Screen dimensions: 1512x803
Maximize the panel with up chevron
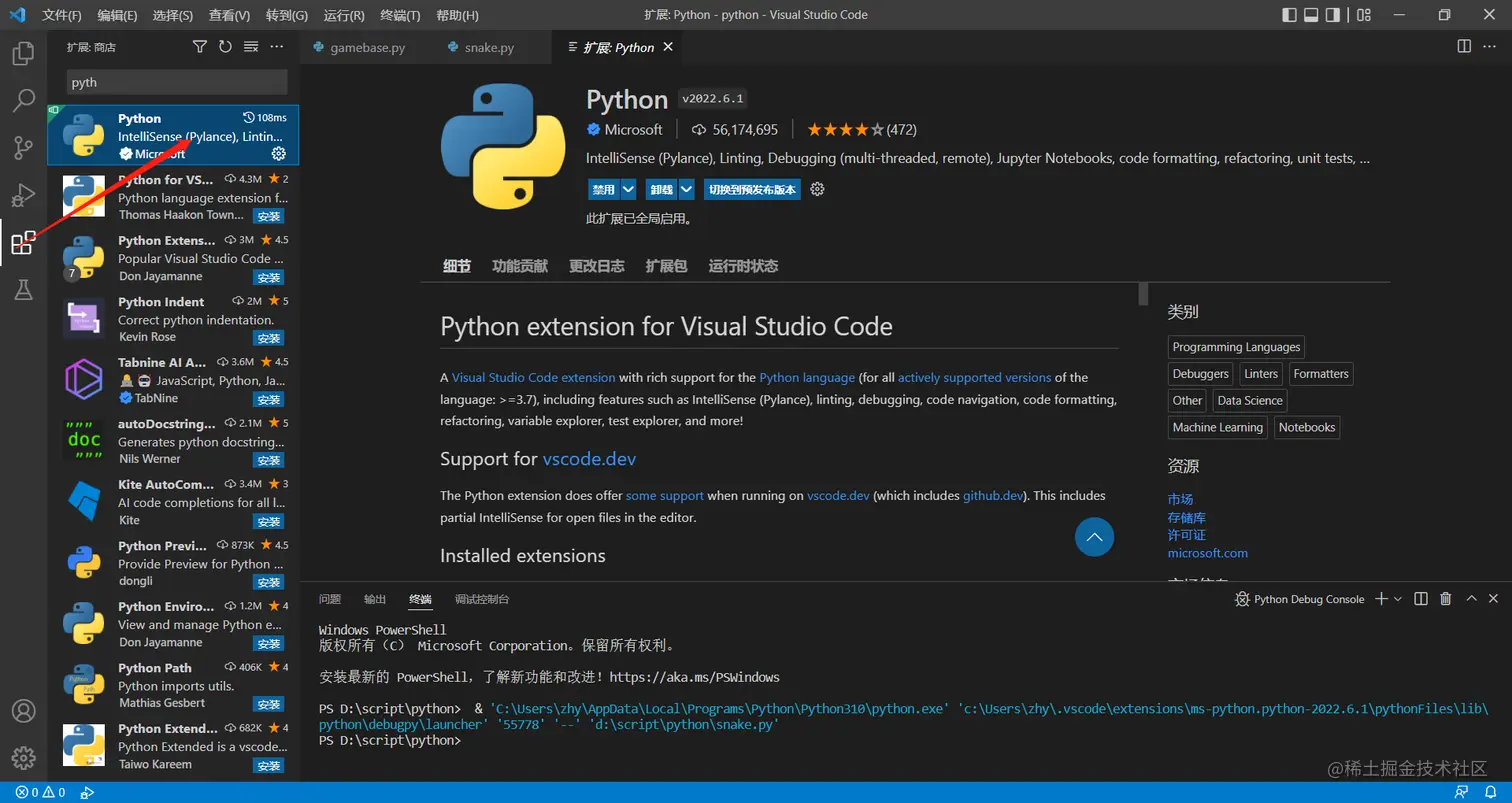(x=1471, y=599)
